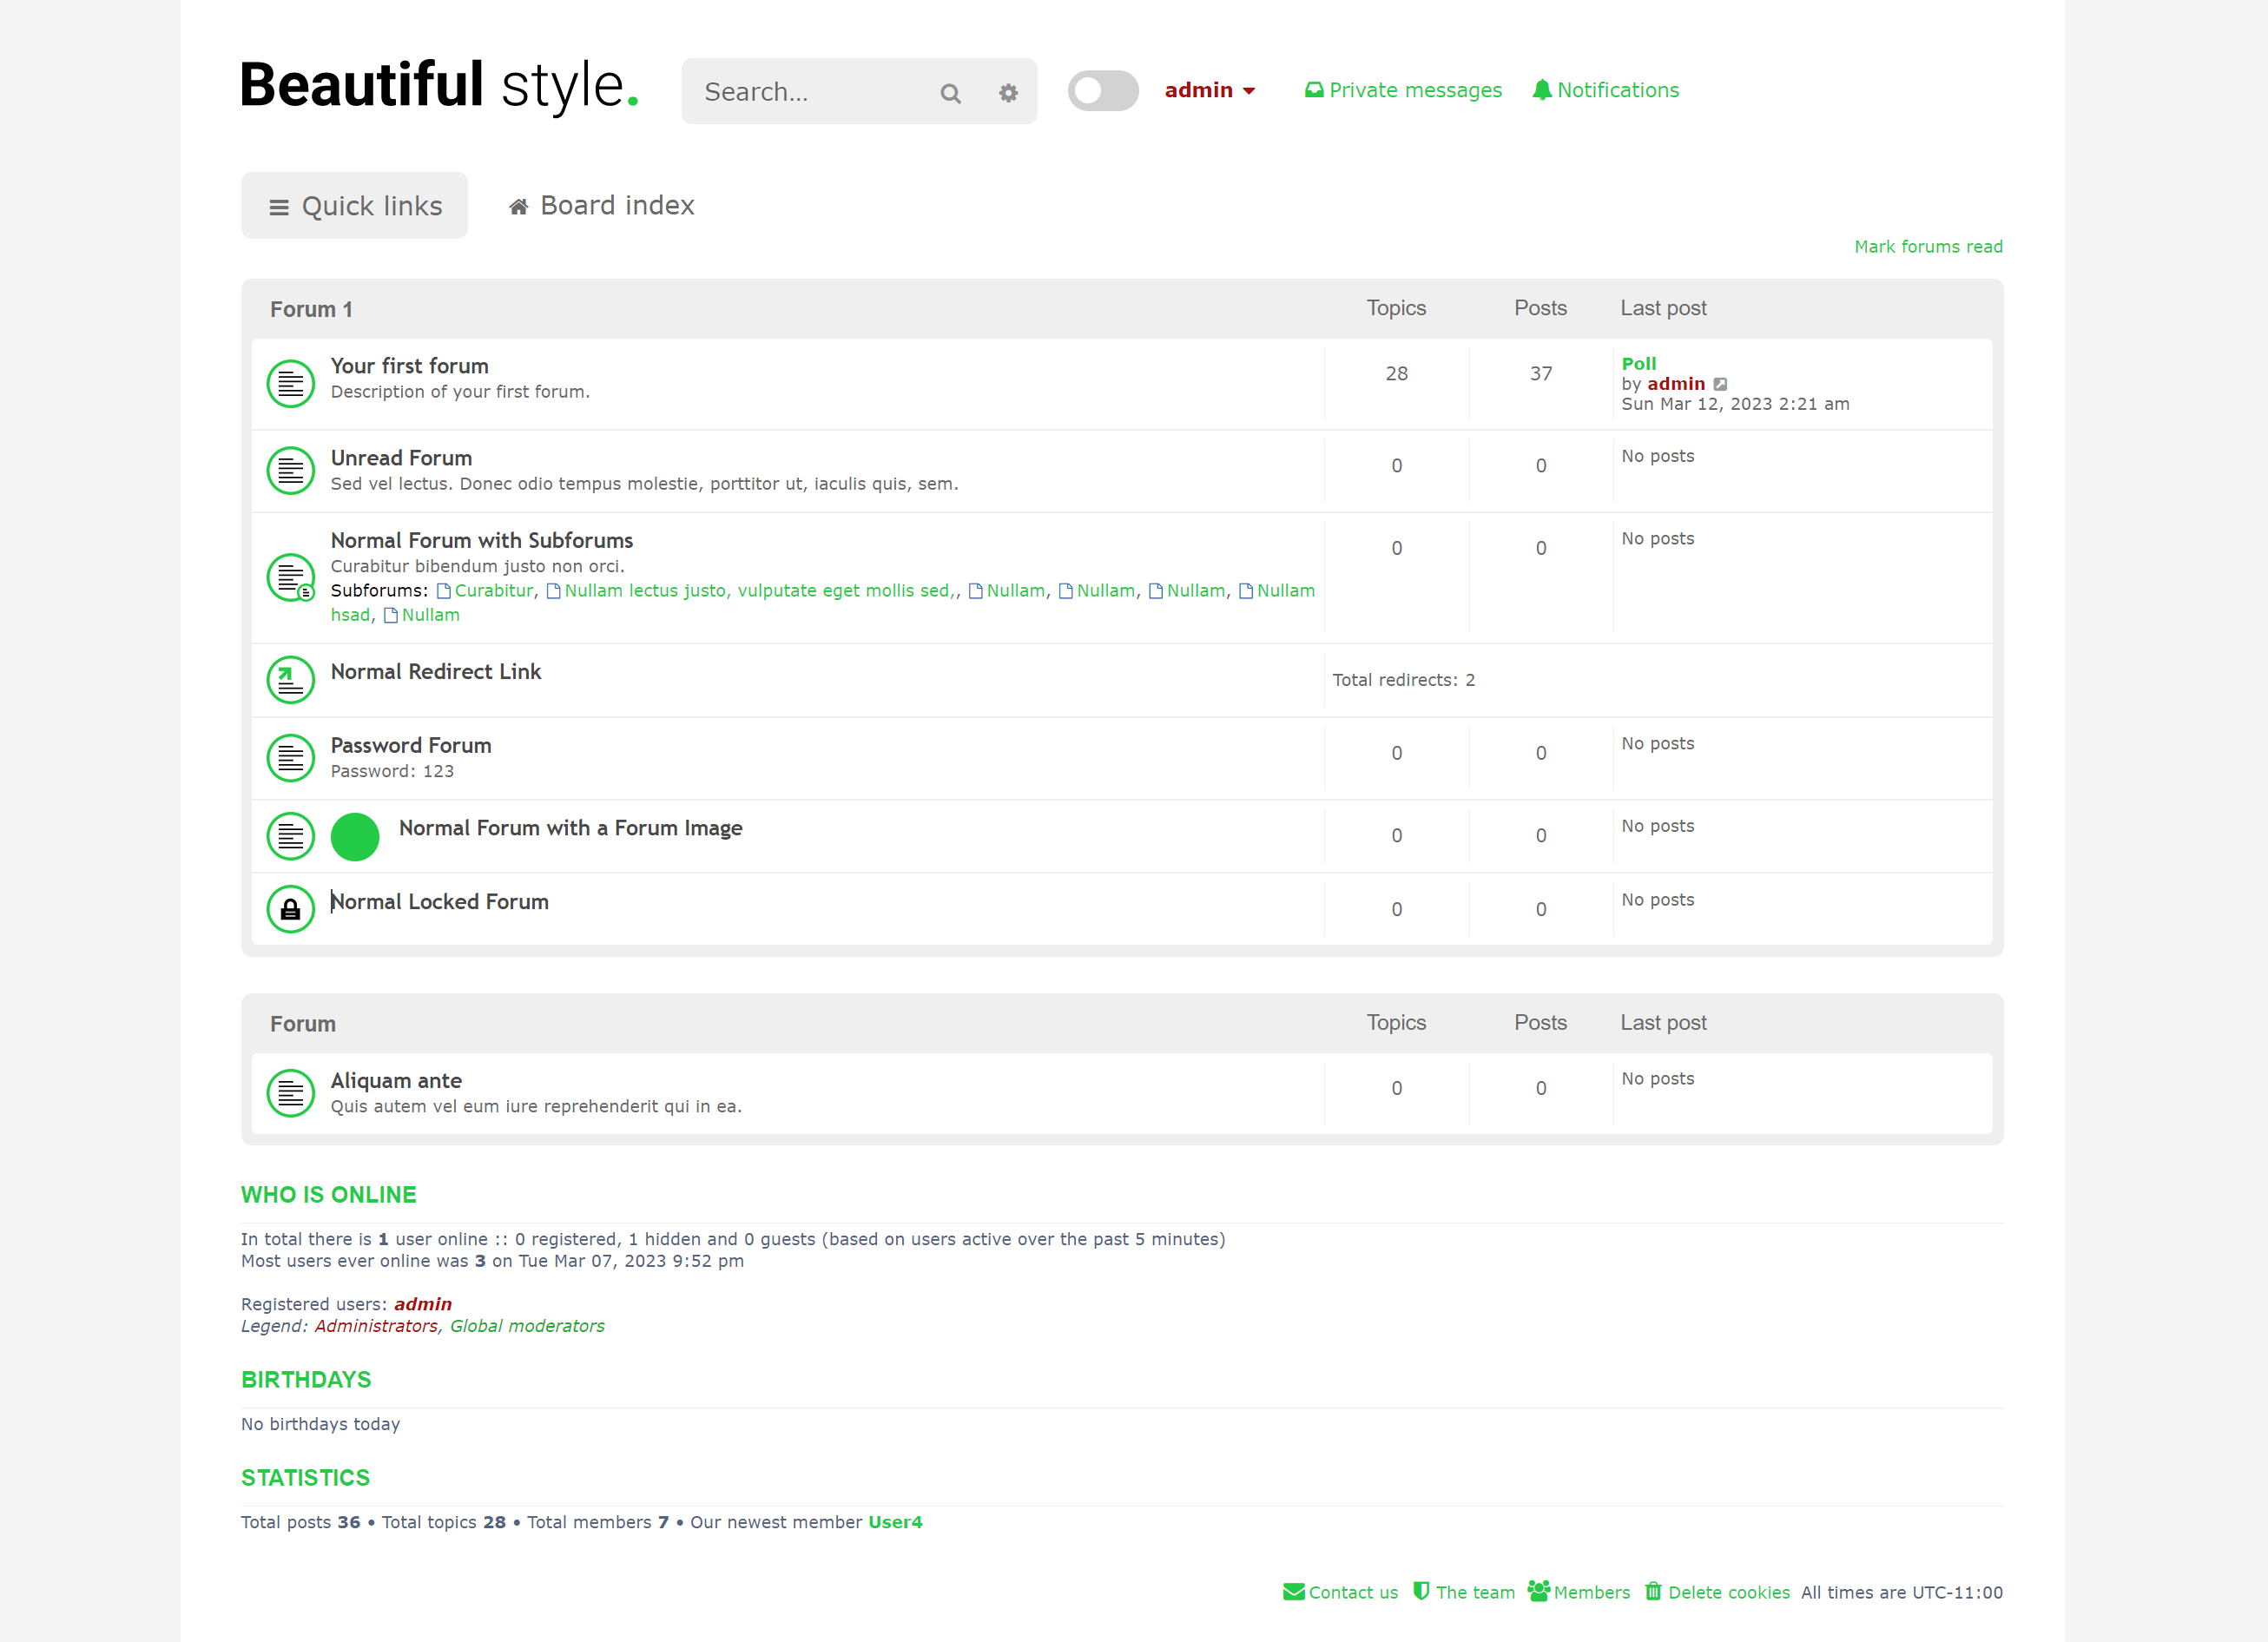
Task: Click Aliquam ante forum status icon
Action: point(291,1094)
